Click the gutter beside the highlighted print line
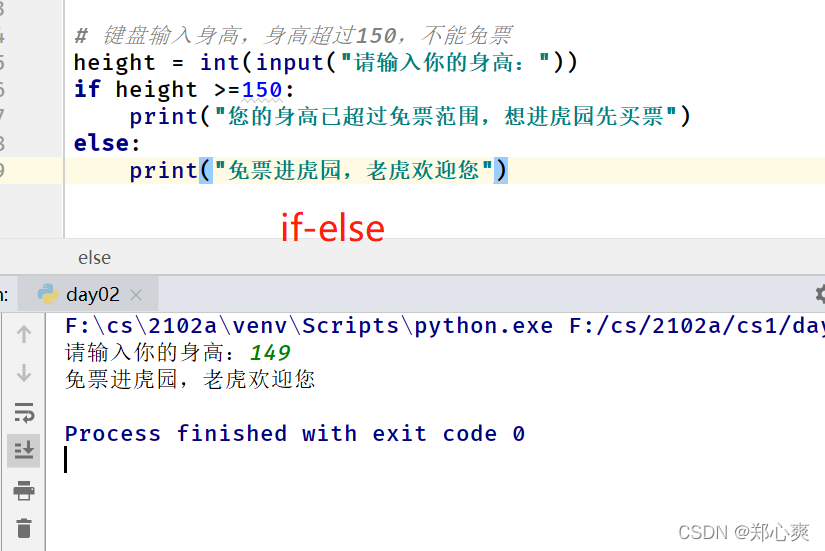Screen dimensions: 825x551 32,171
